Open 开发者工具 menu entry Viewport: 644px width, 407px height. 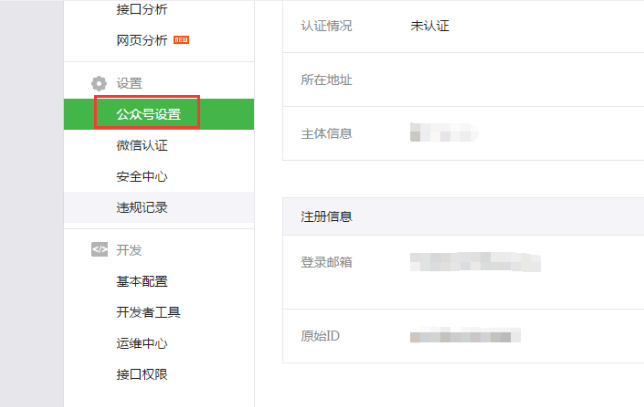click(148, 312)
